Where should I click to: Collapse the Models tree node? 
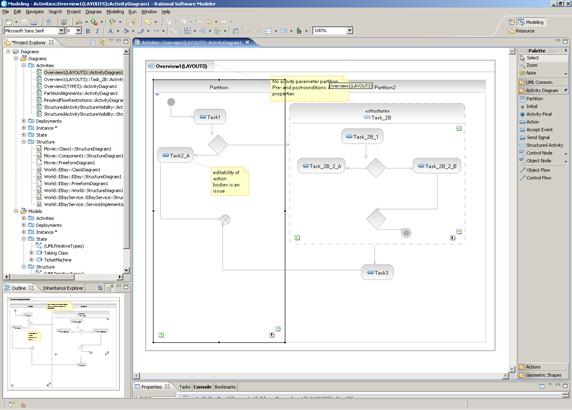[16, 211]
